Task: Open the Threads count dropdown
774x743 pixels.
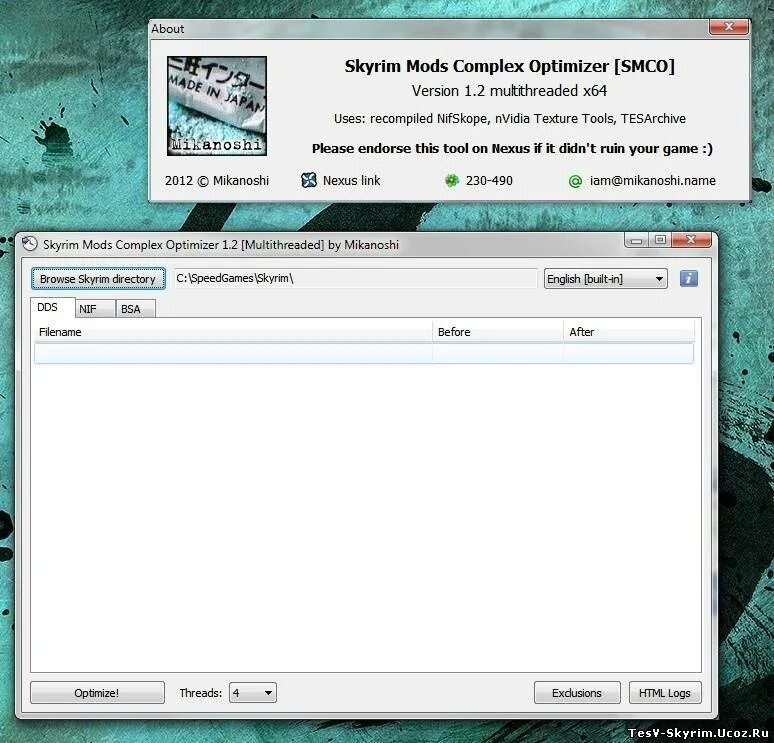Action: (253, 693)
